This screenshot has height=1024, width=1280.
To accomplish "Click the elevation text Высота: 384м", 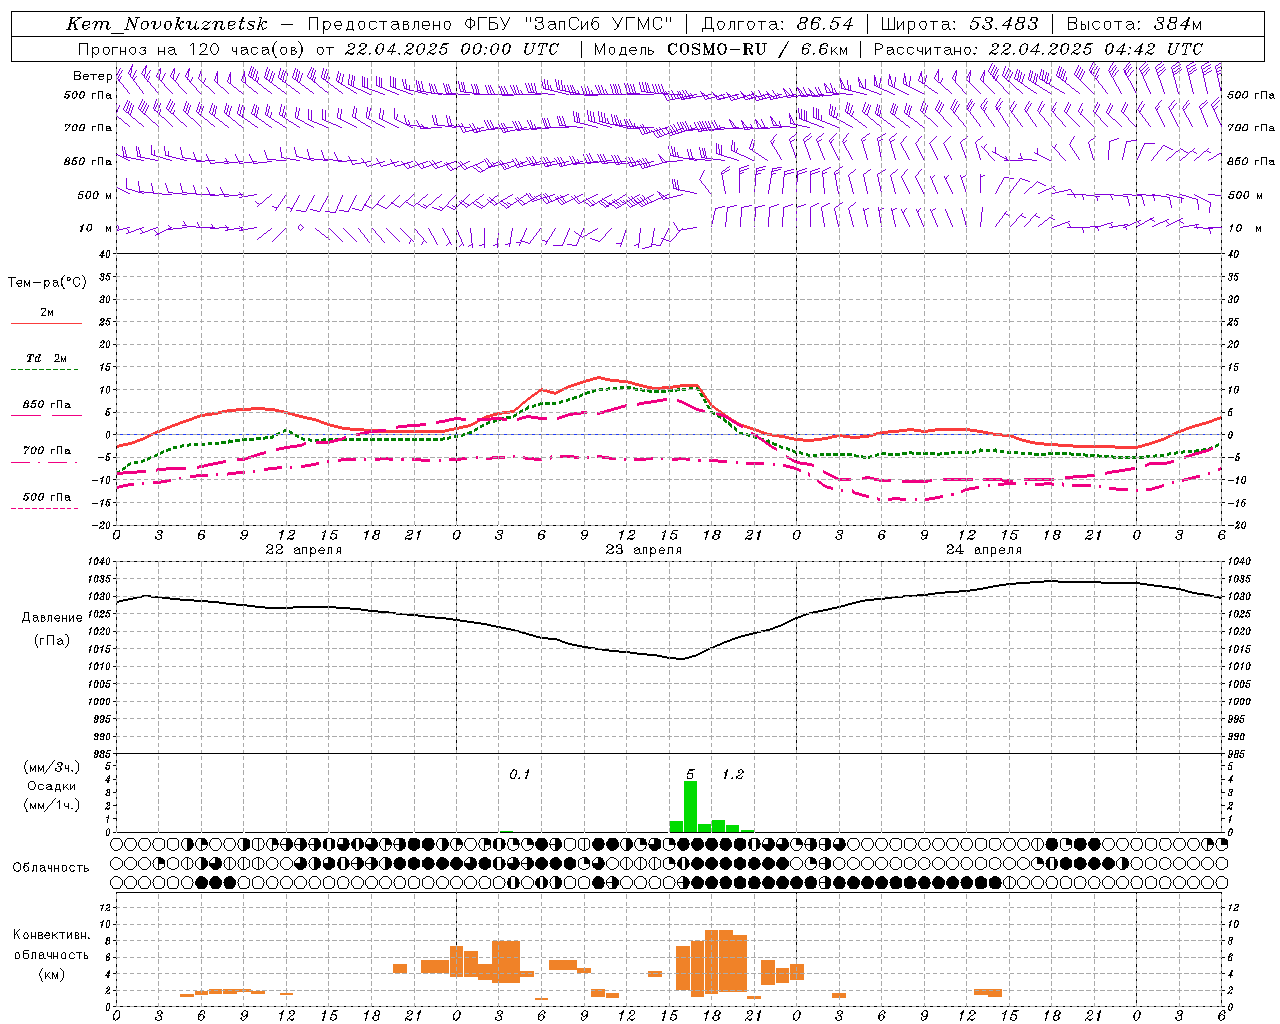I will click(x=1134, y=24).
